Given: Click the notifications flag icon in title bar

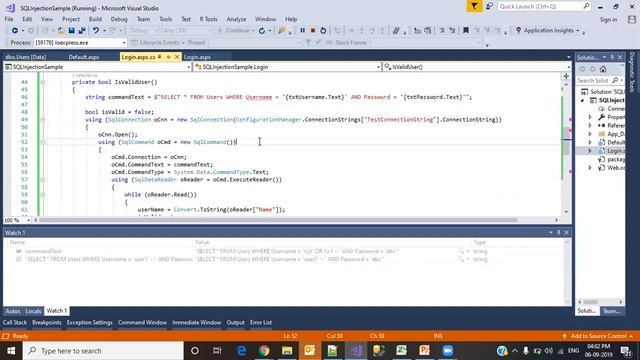Looking at the screenshot, I should [x=474, y=7].
